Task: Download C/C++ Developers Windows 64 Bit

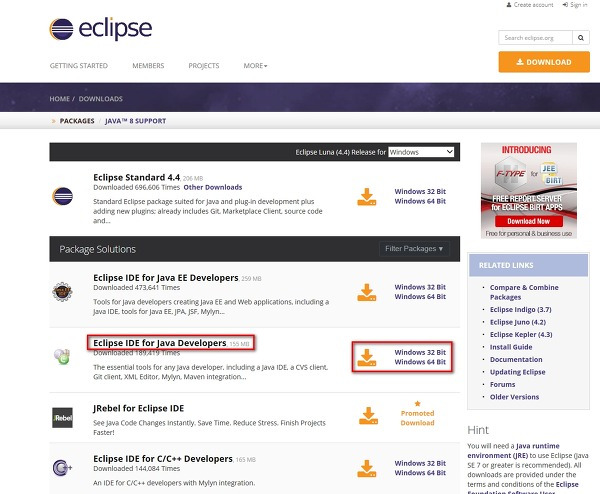Action: coord(420,473)
